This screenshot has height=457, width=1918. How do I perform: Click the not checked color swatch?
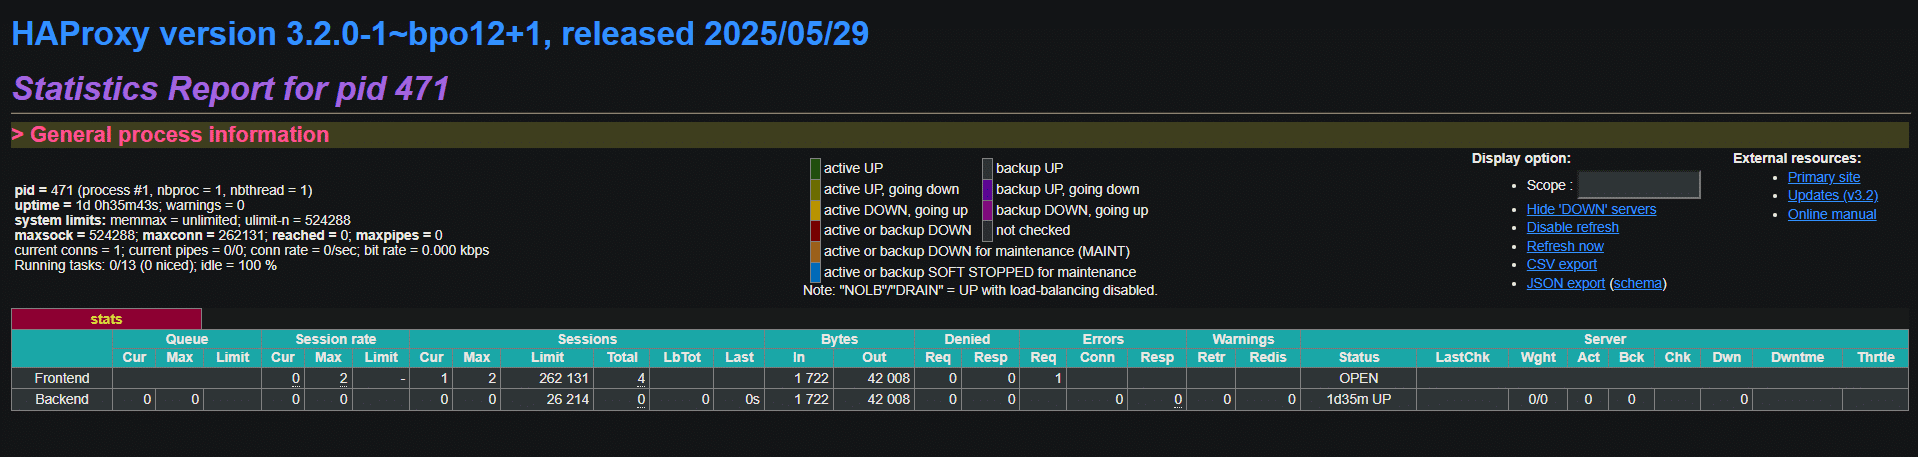[988, 230]
